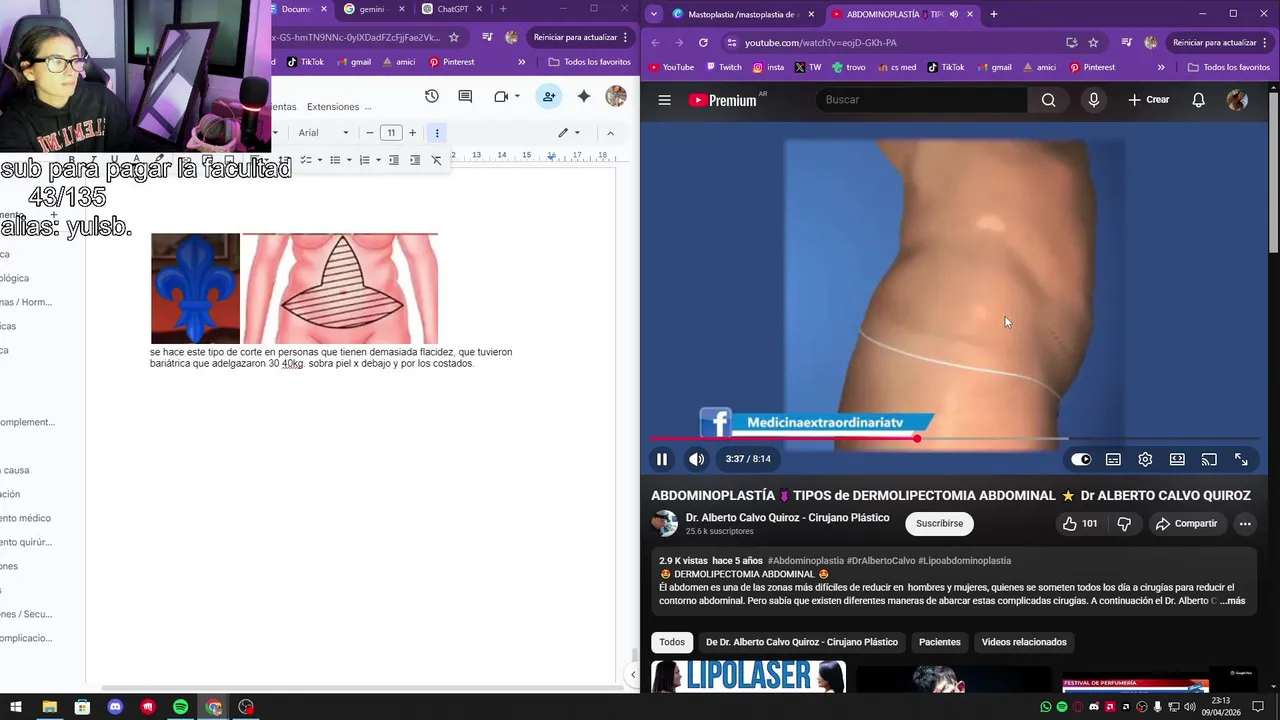The height and width of the screenshot is (720, 1280).
Task: Mute the YouTube tab via speaker icon
Action: [953, 14]
